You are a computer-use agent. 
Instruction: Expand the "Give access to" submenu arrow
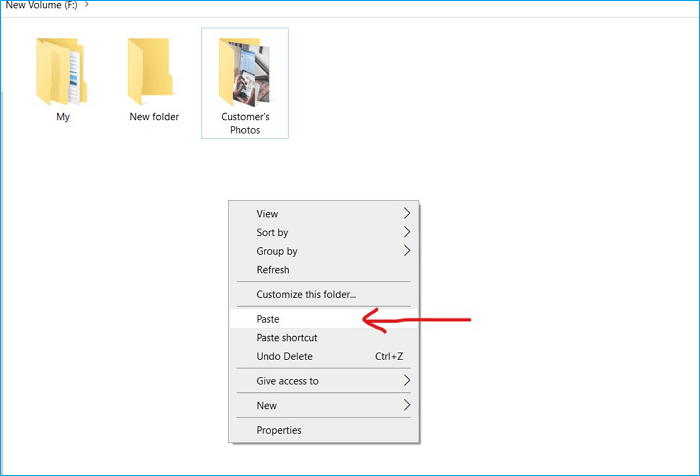coord(406,381)
